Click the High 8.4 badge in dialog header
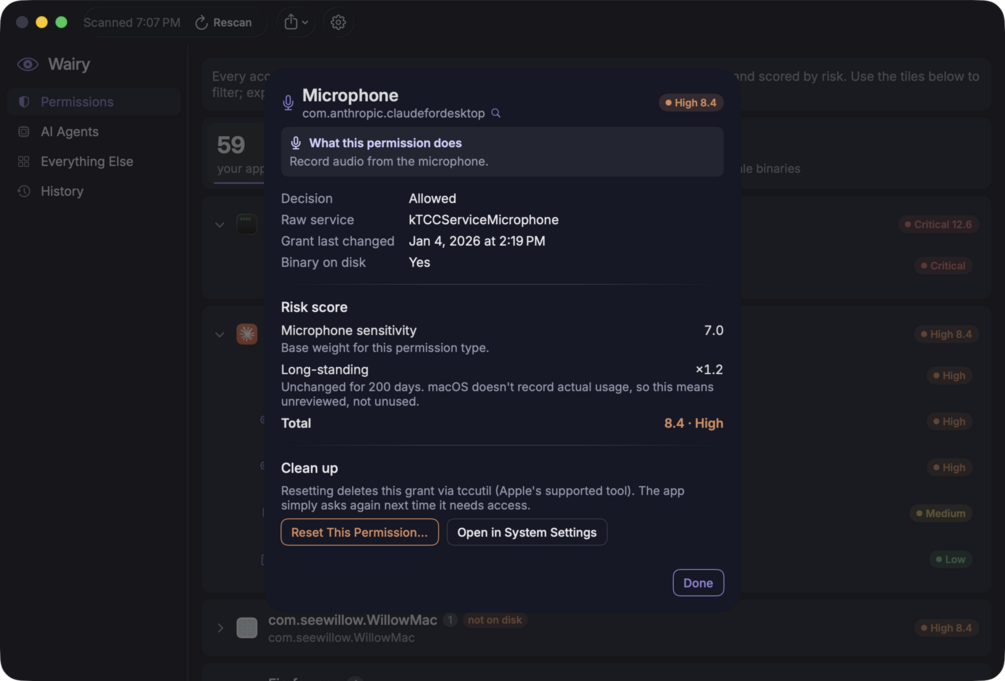 691,103
